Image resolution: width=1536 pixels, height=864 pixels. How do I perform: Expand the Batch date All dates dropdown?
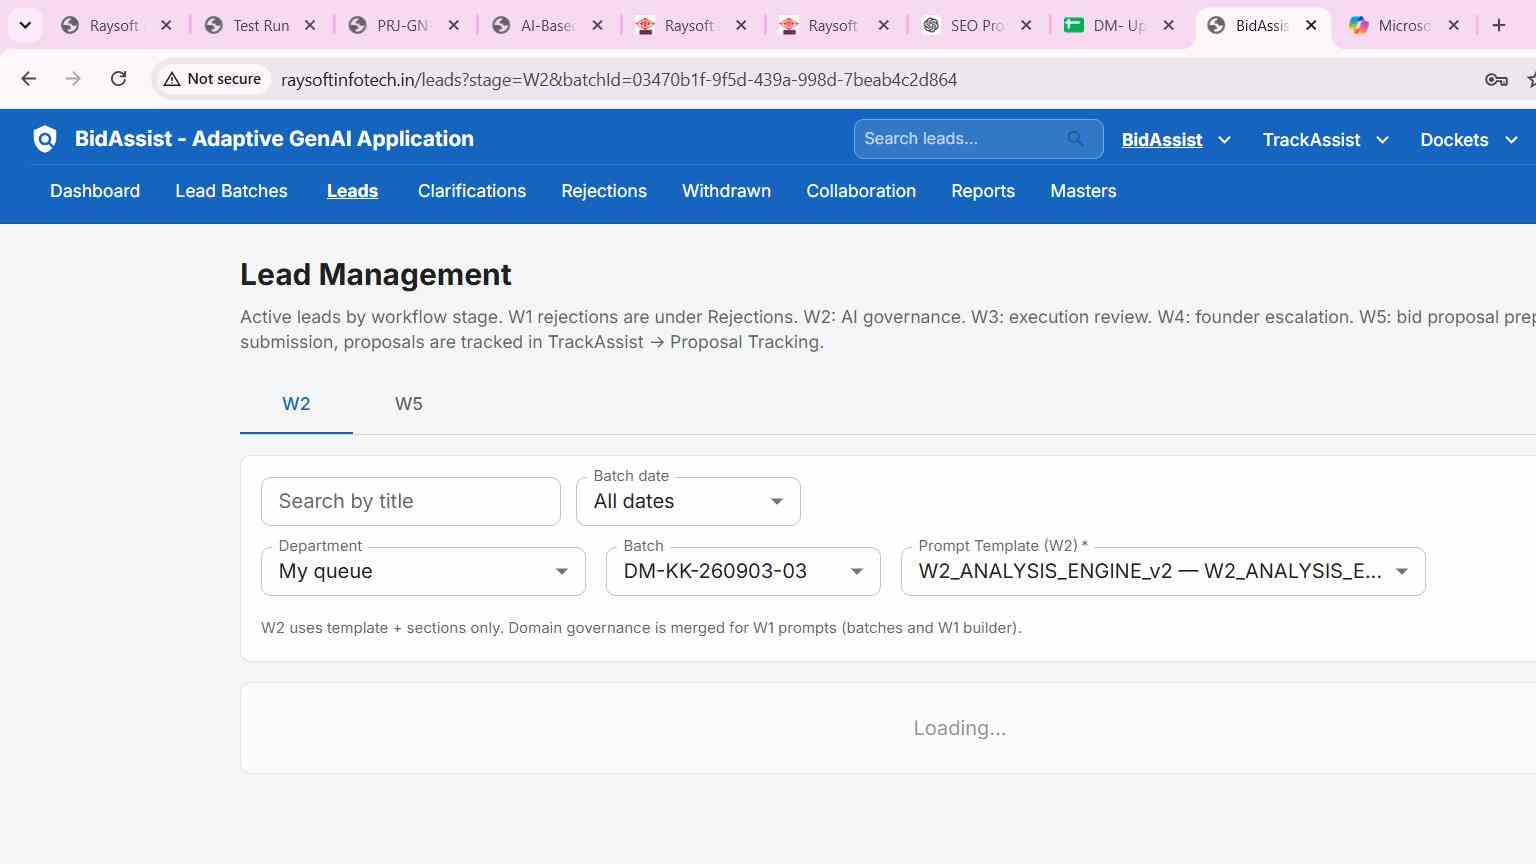pos(688,501)
